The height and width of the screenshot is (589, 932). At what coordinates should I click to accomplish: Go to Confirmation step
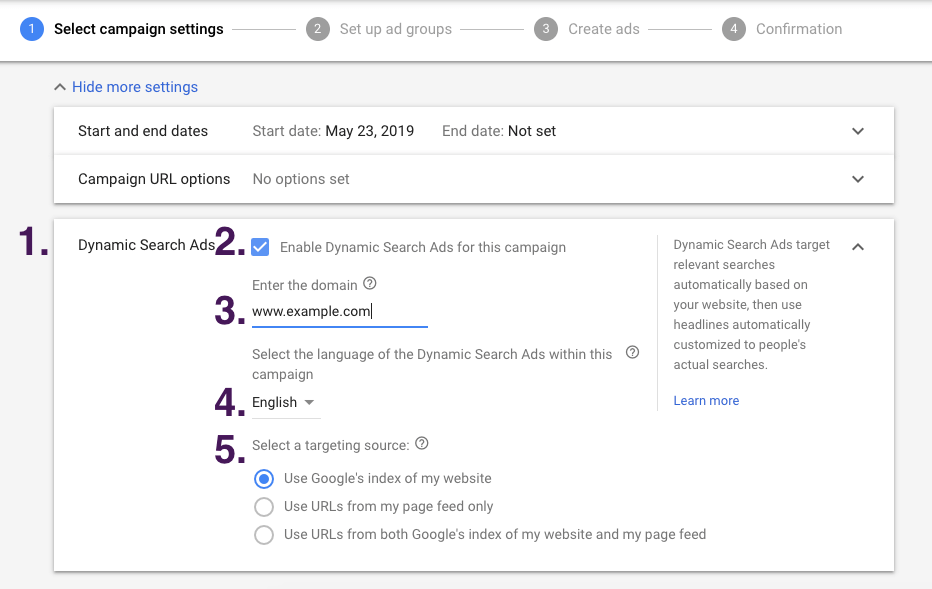799,29
